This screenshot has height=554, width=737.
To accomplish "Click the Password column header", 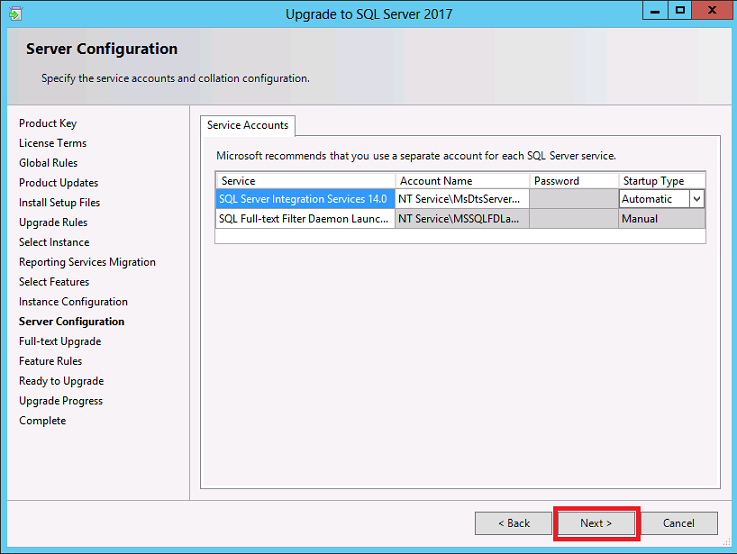I will 574,181.
